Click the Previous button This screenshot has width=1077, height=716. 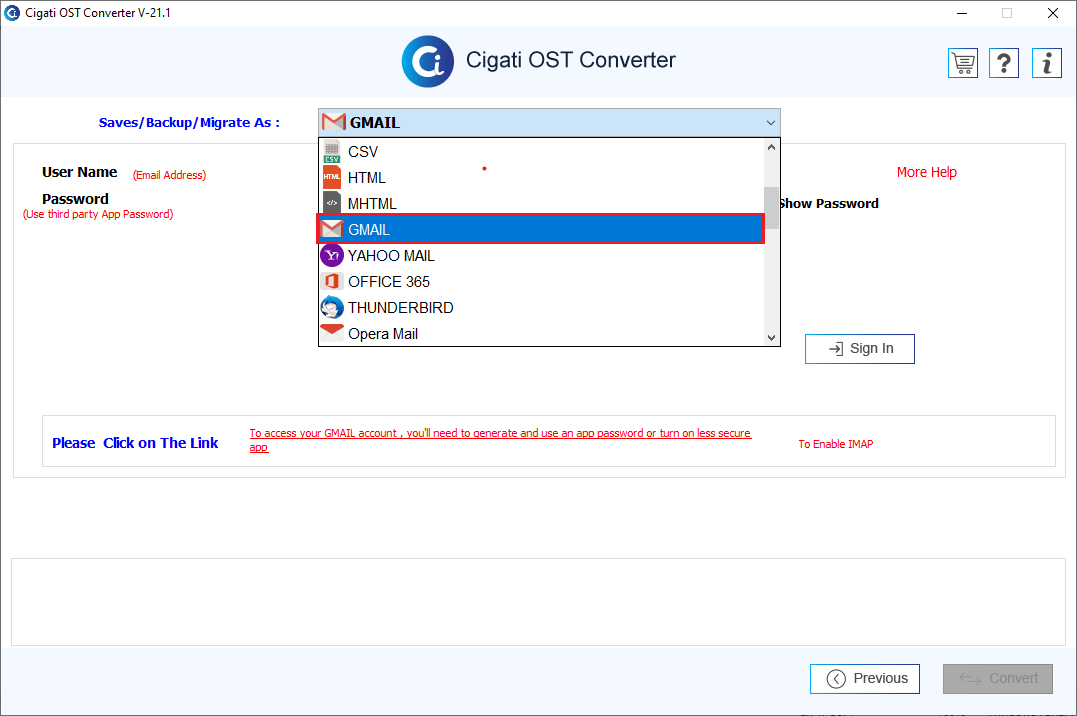point(865,678)
